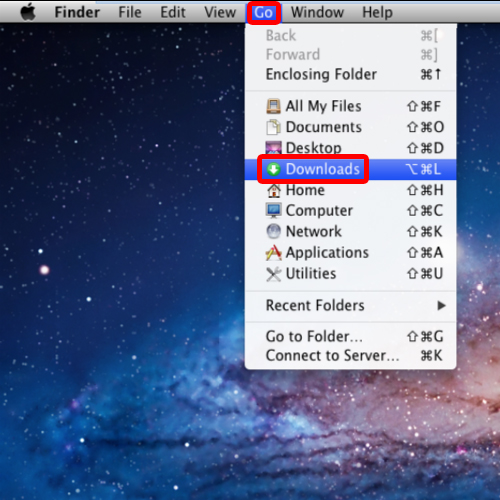Open the Help menu
Screen dimensions: 500x500
(377, 12)
